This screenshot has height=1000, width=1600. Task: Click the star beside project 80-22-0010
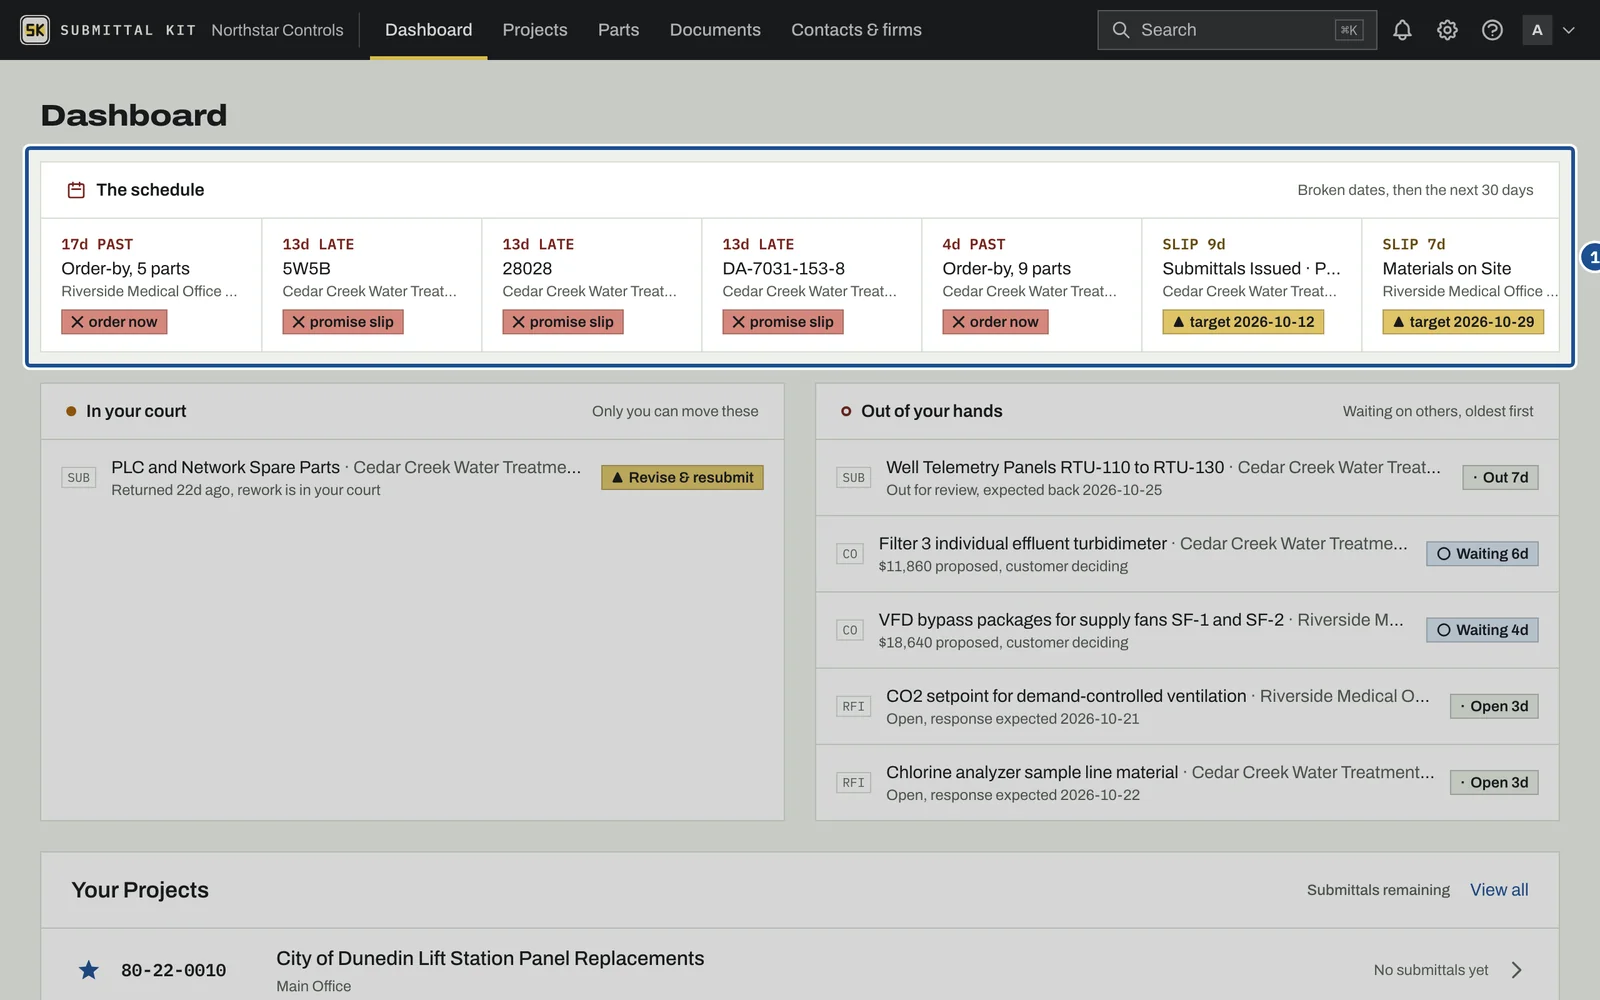tap(89, 970)
